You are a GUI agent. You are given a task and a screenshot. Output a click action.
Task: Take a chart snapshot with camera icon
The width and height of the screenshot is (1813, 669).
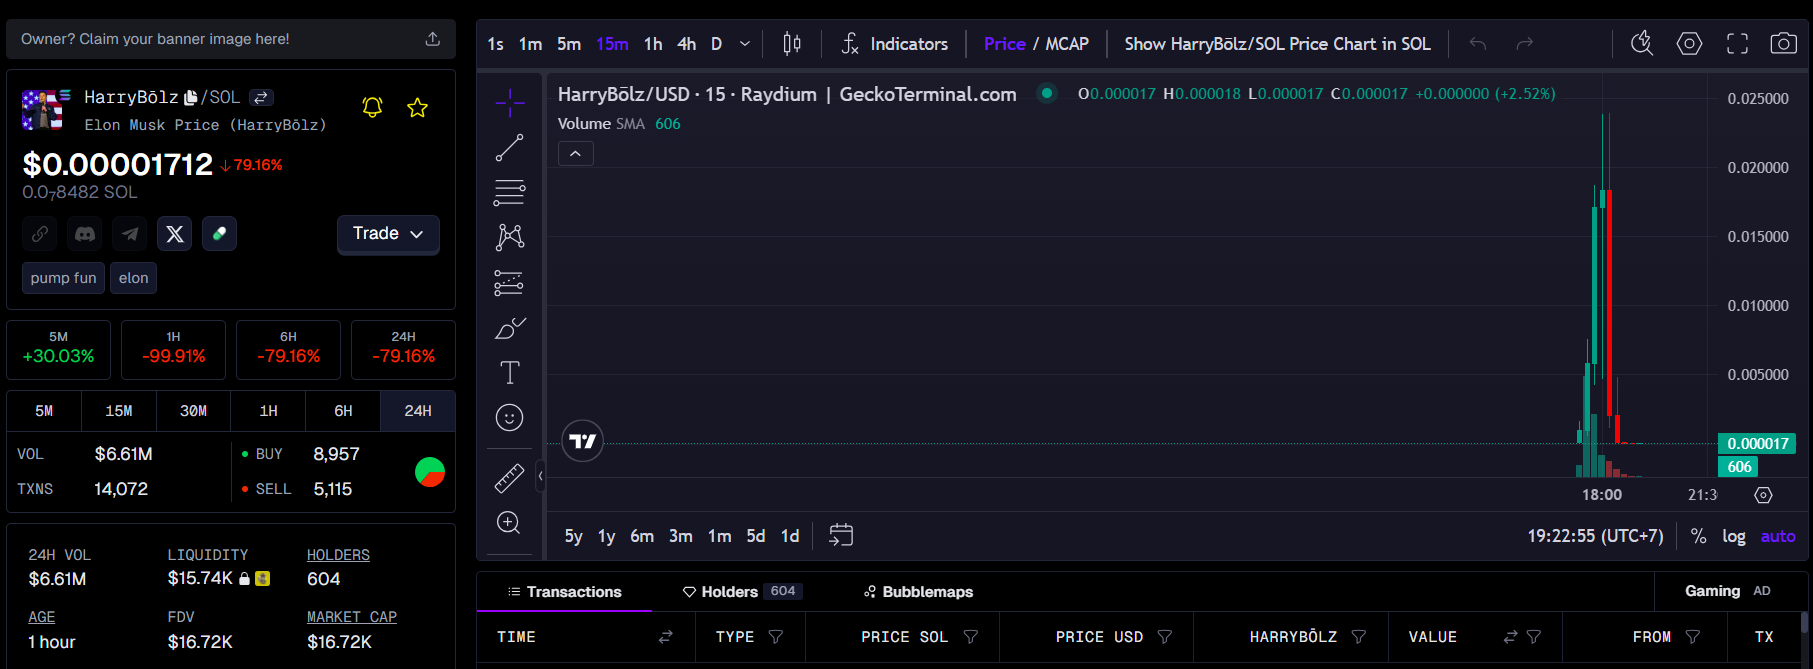click(x=1783, y=44)
